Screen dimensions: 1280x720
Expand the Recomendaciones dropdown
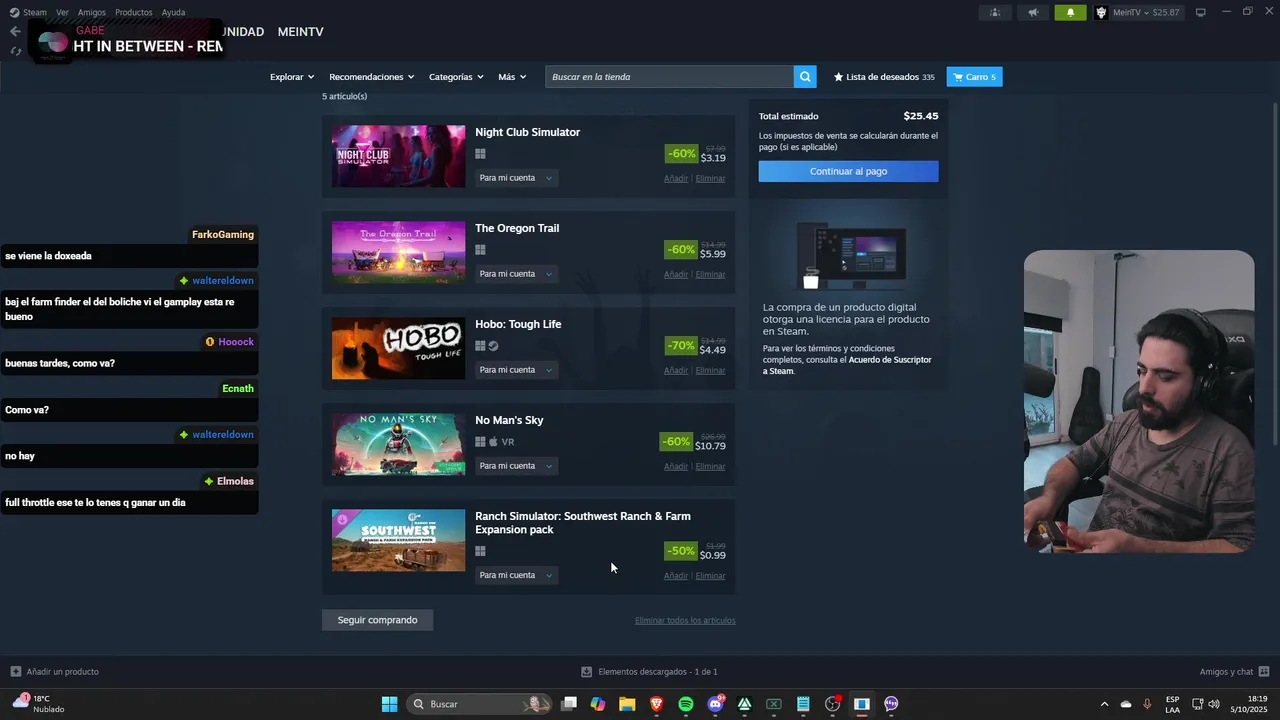point(371,77)
